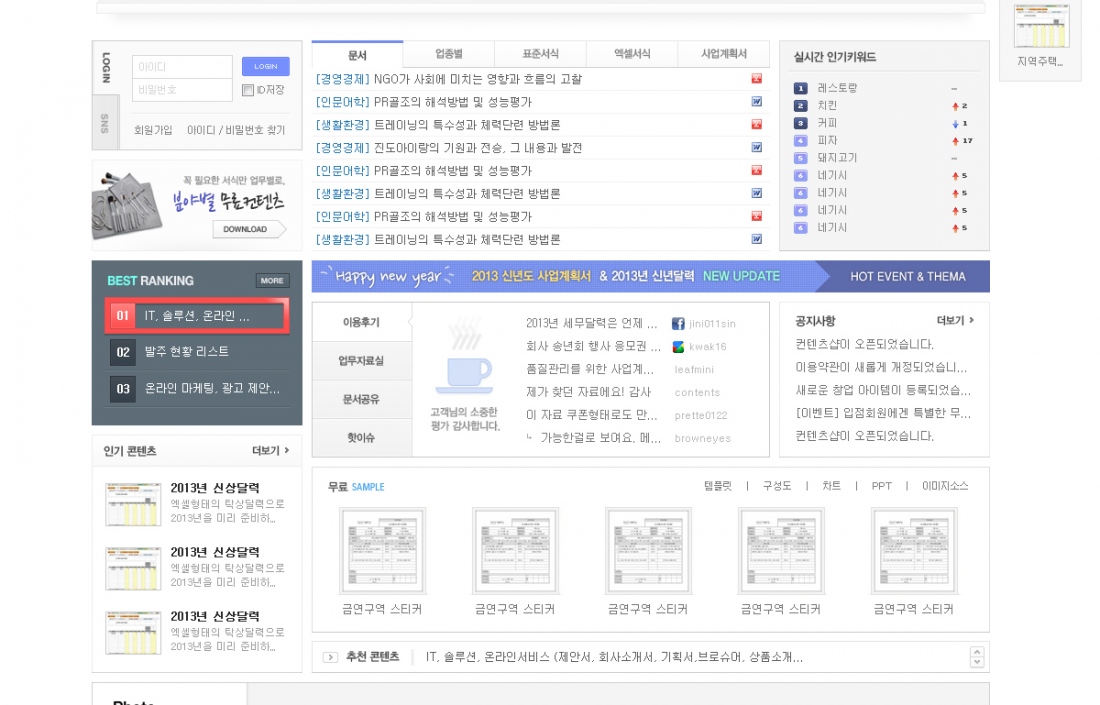Click the PDF icon beside the NGO document
Screen dimensions: 1100x705
[757, 79]
